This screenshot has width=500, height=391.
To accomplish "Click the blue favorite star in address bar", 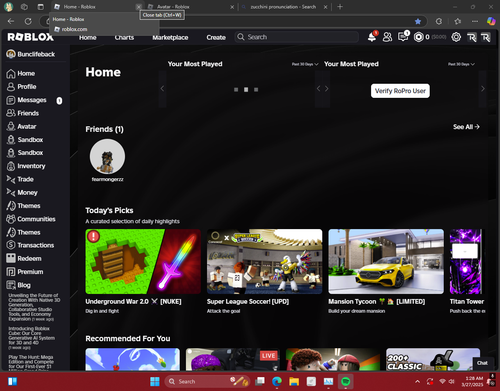I will tap(418, 21).
